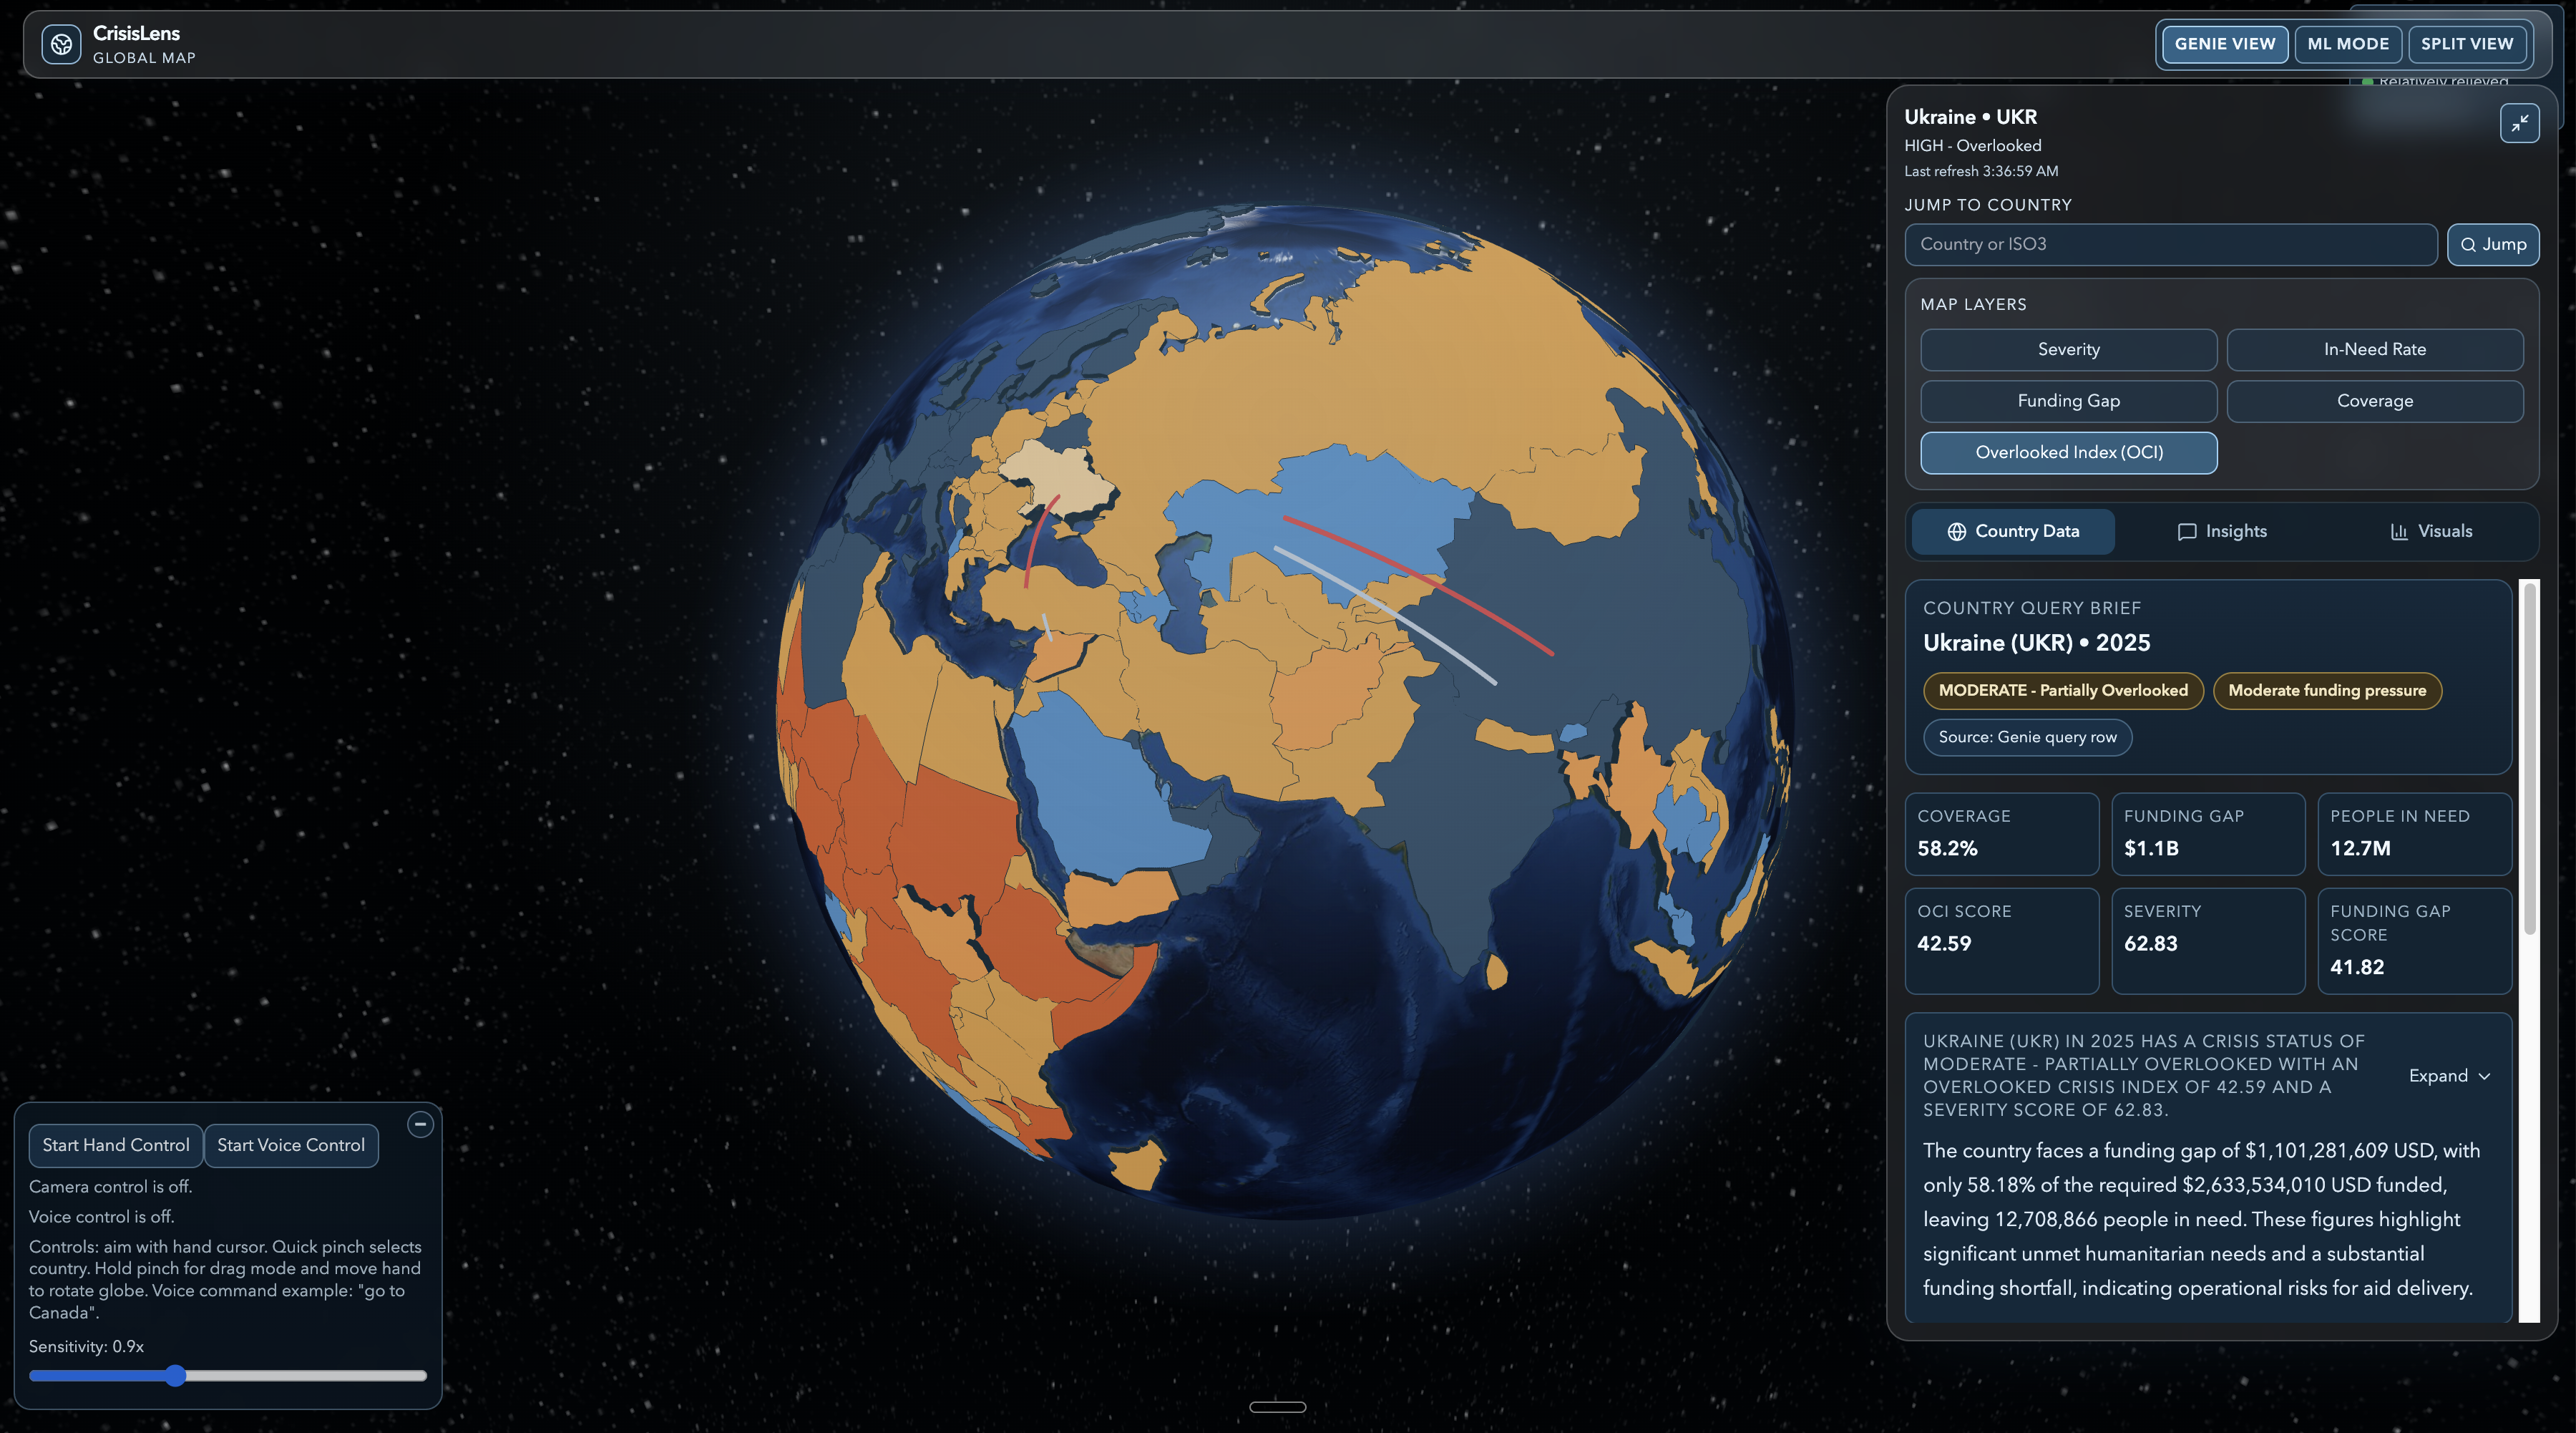
Task: Click the Sensitivity slider handle
Action: coord(176,1376)
